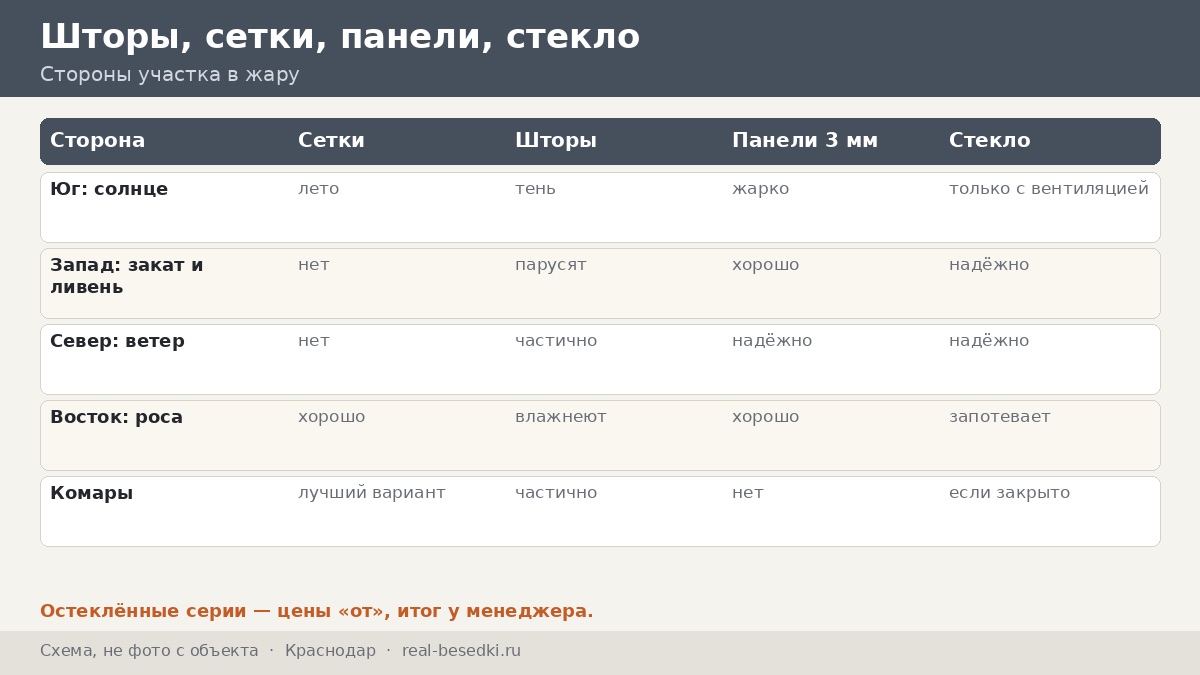Click "надёжно" under Панели in the Север row
Viewport: 1200px width, 675px height.
tap(772, 341)
